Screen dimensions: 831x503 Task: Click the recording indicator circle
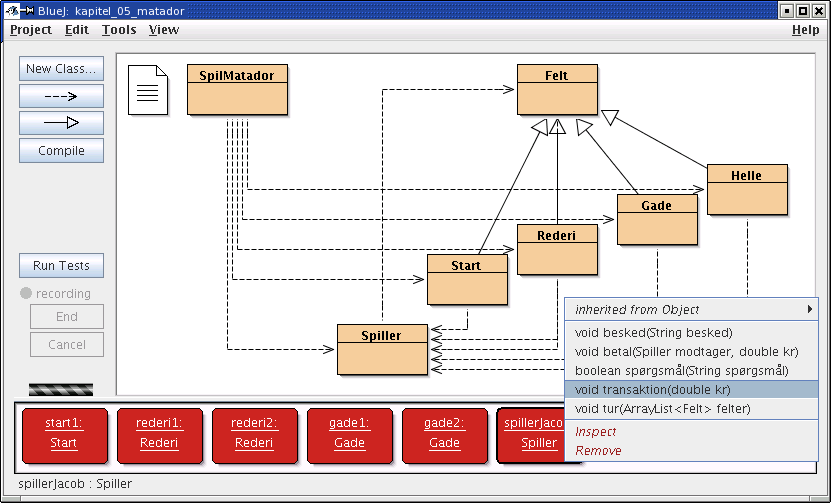26,294
